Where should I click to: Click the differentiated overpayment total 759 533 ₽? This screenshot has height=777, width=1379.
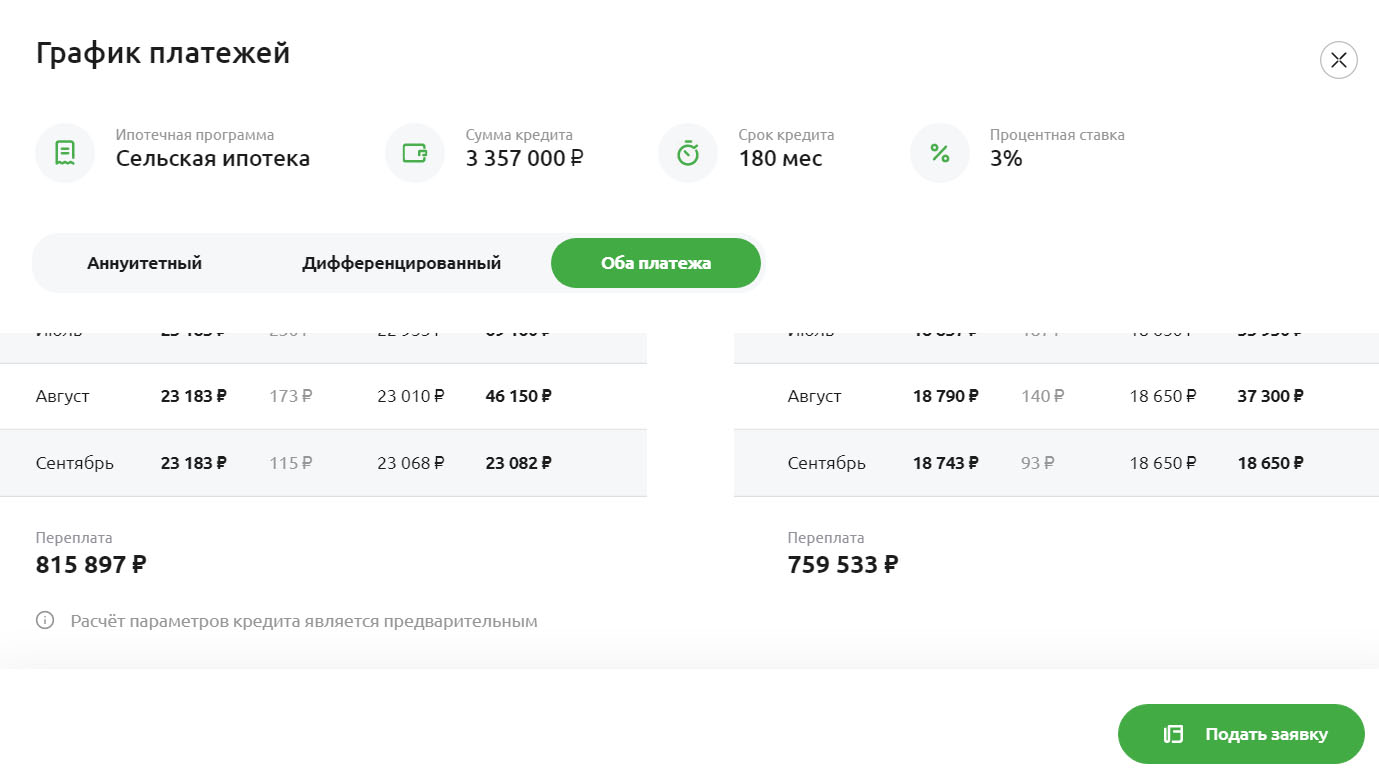coord(843,564)
